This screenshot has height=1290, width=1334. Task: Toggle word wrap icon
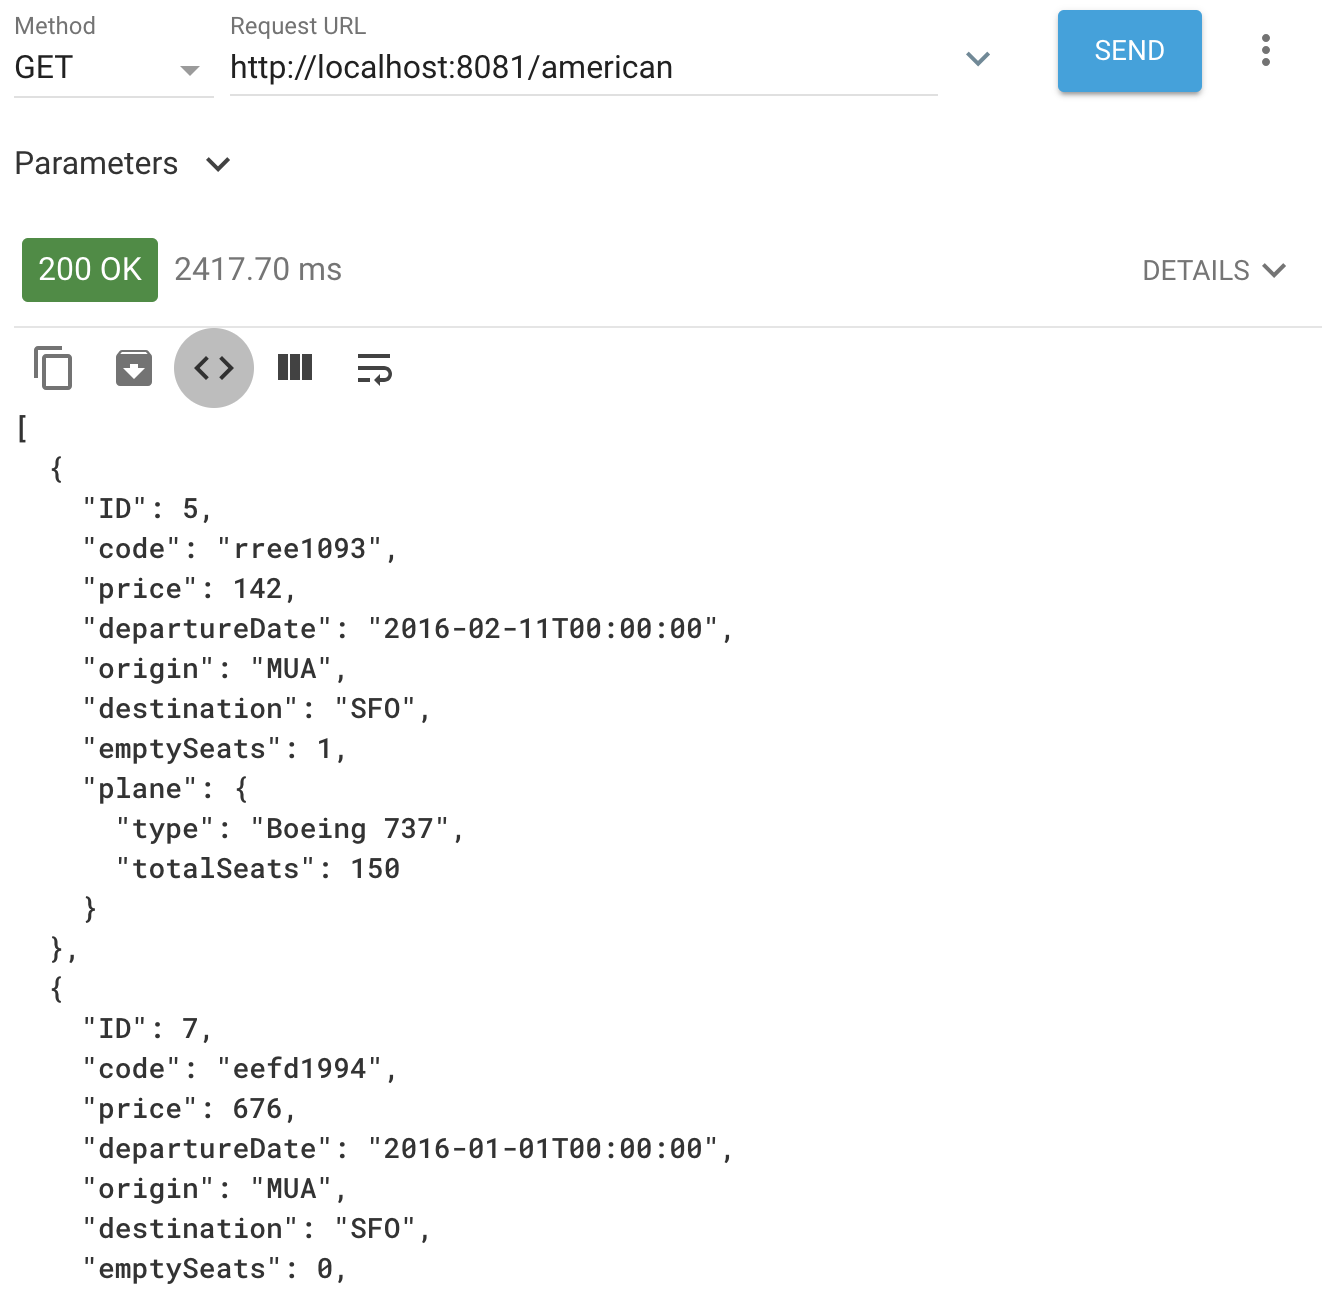coord(375,368)
